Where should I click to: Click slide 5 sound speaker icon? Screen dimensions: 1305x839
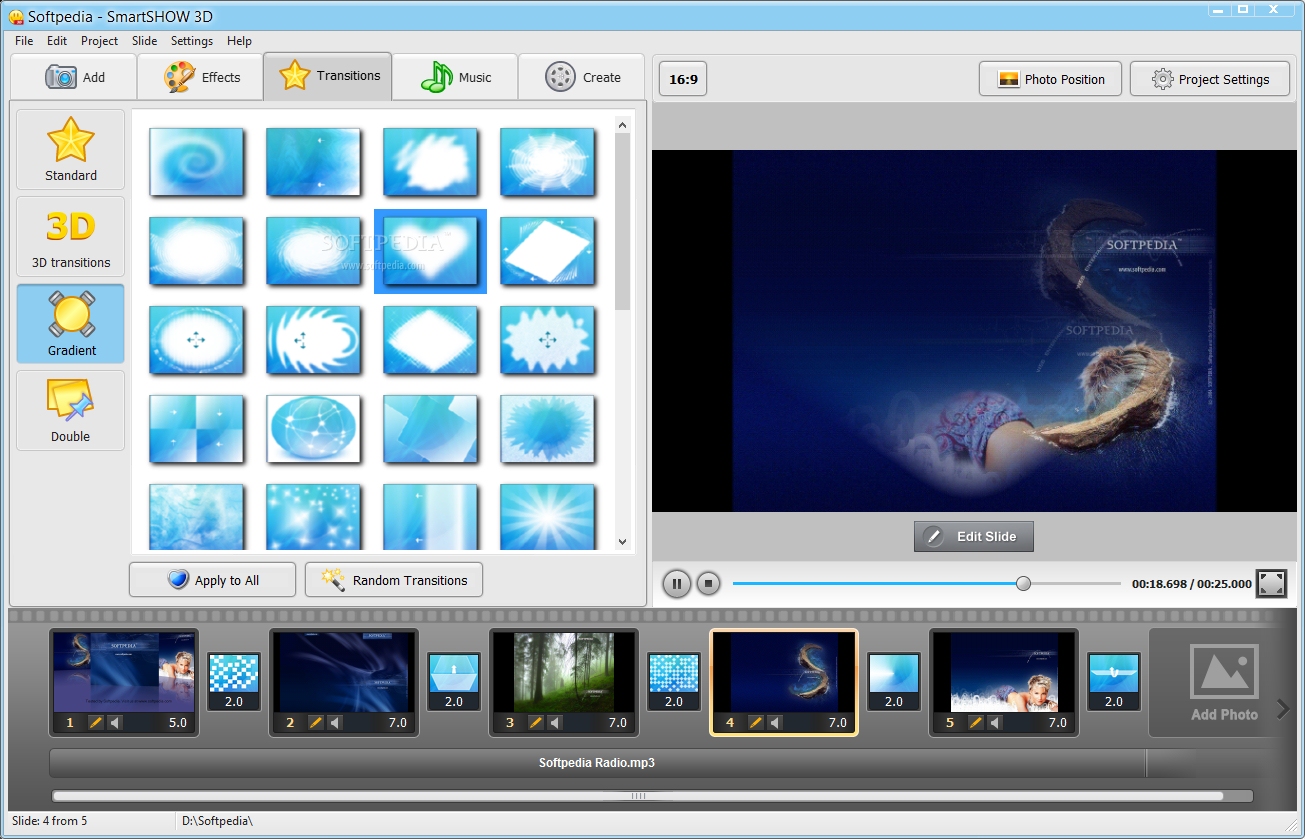coord(995,722)
